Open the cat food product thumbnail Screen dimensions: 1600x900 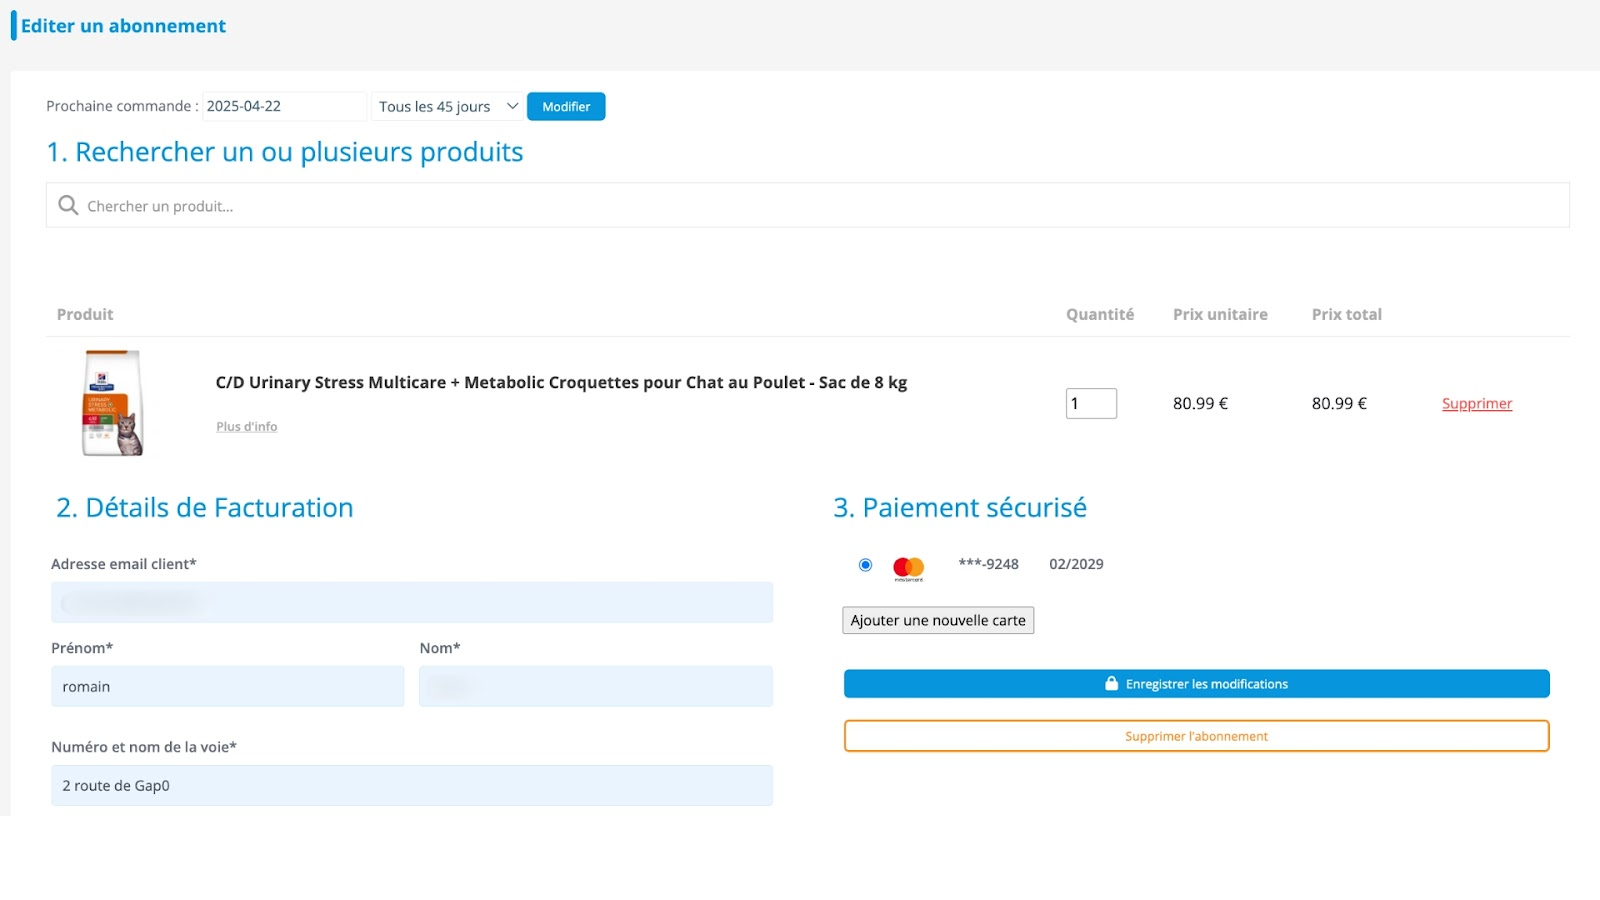click(x=112, y=403)
